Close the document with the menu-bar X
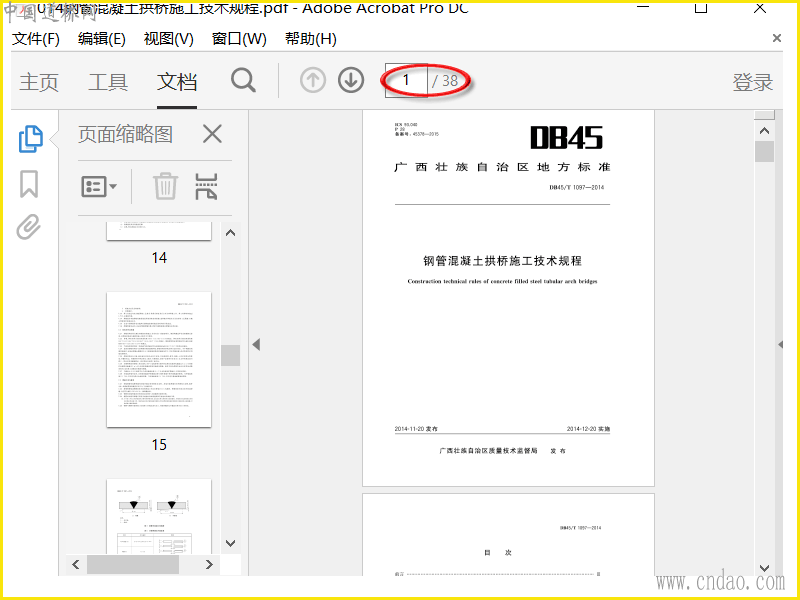This screenshot has height=600, width=800. 777,38
